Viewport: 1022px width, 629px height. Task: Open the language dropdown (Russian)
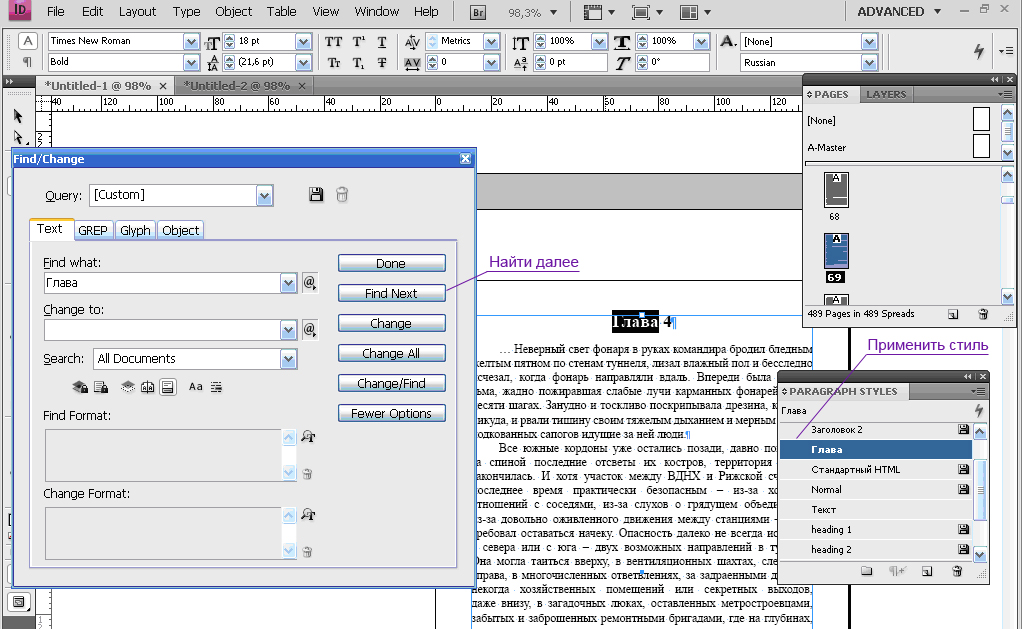pyautogui.click(x=869, y=63)
